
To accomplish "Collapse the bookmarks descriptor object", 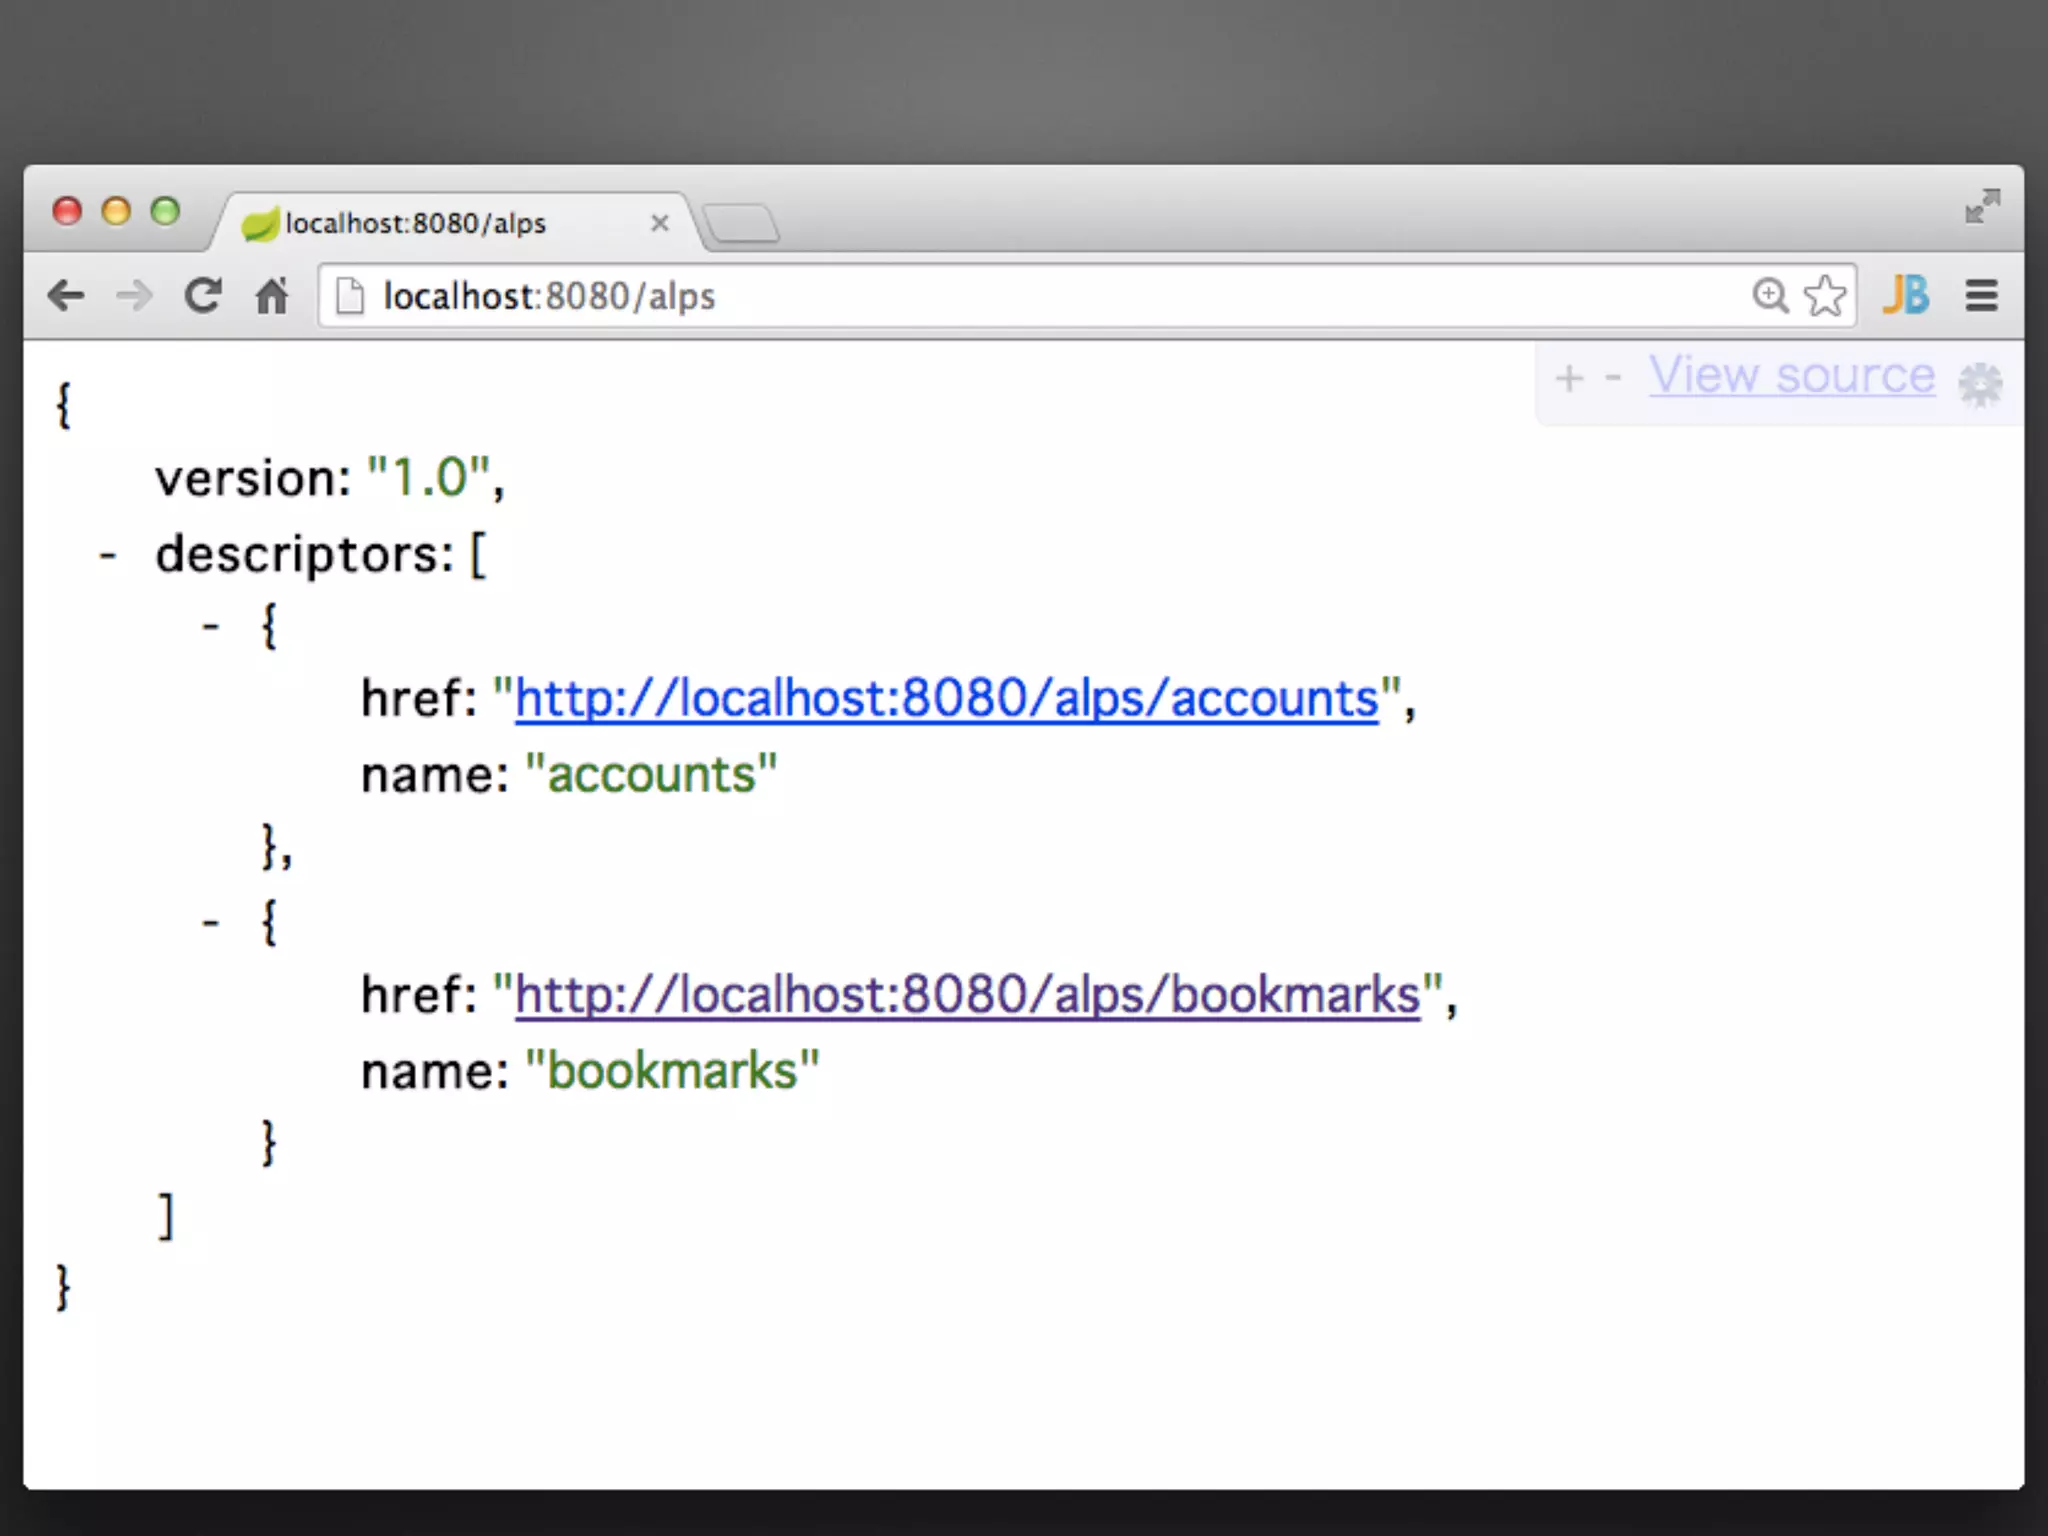I will point(210,923).
